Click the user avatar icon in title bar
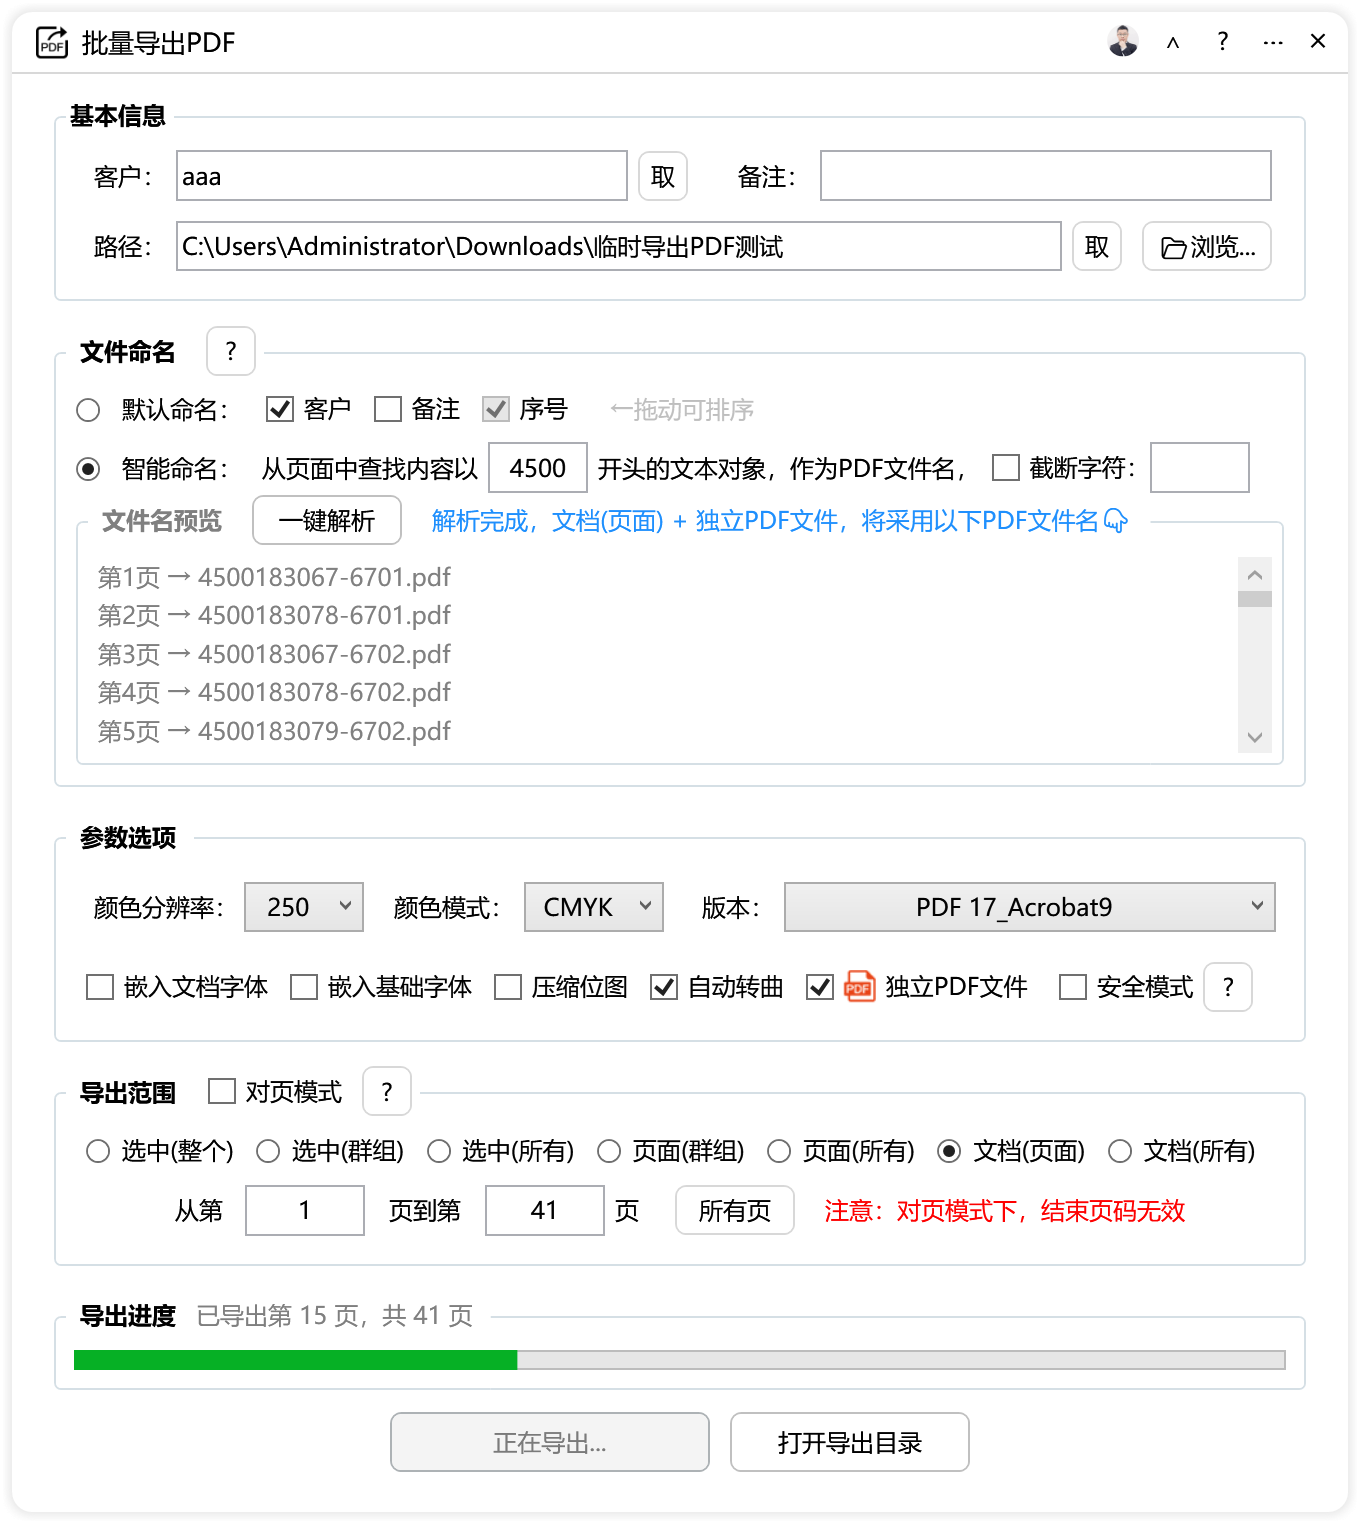 [x=1123, y=42]
